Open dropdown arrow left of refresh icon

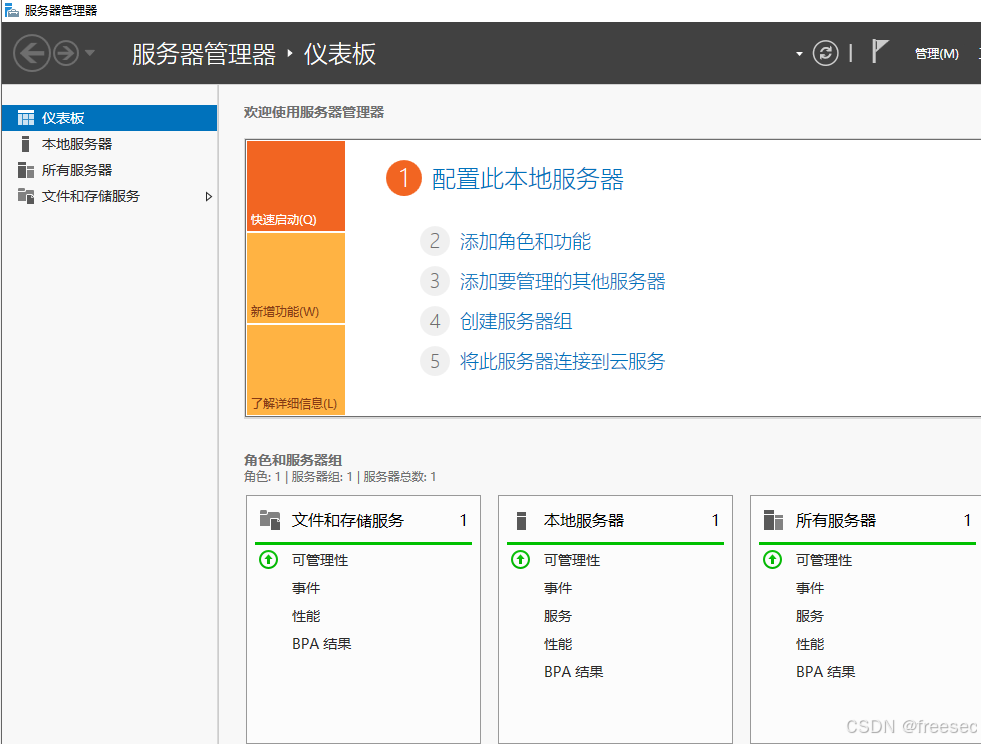click(x=799, y=54)
